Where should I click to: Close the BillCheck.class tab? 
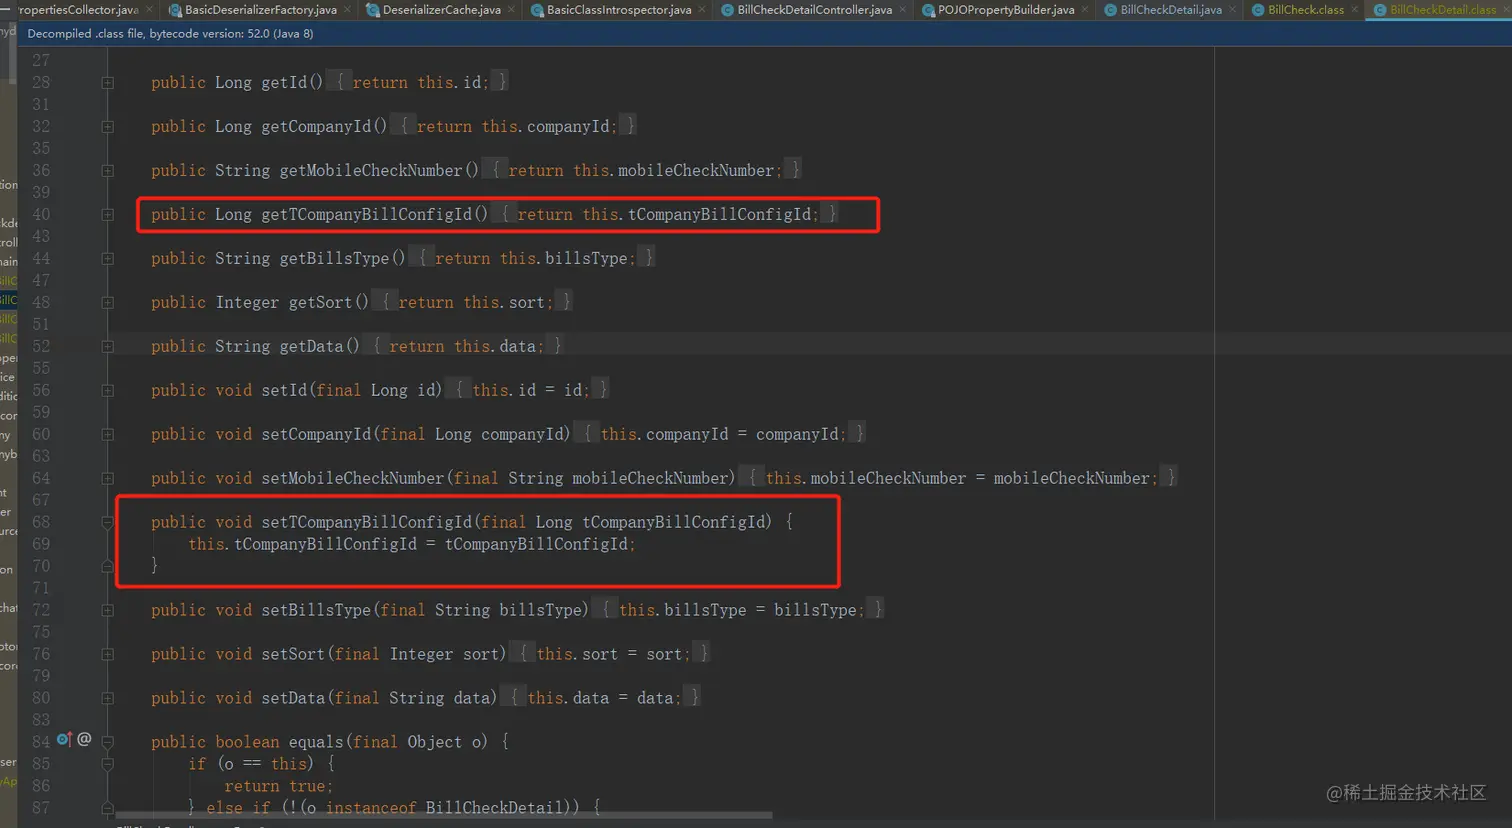pyautogui.click(x=1355, y=10)
